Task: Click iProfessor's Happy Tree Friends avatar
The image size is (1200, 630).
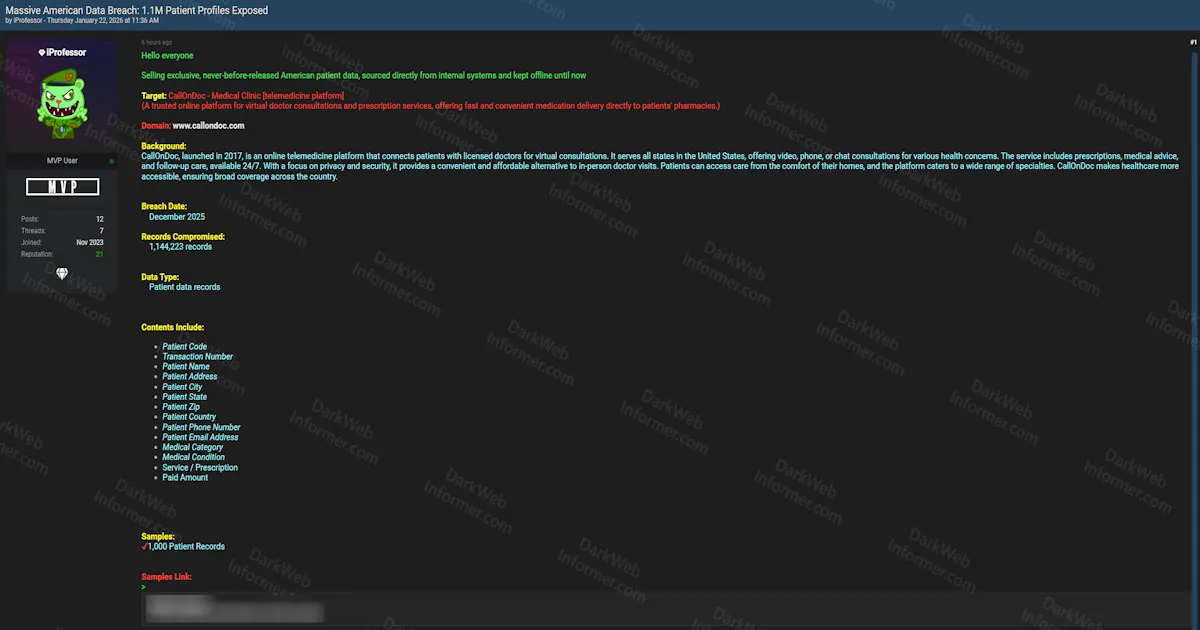Action: [60, 100]
